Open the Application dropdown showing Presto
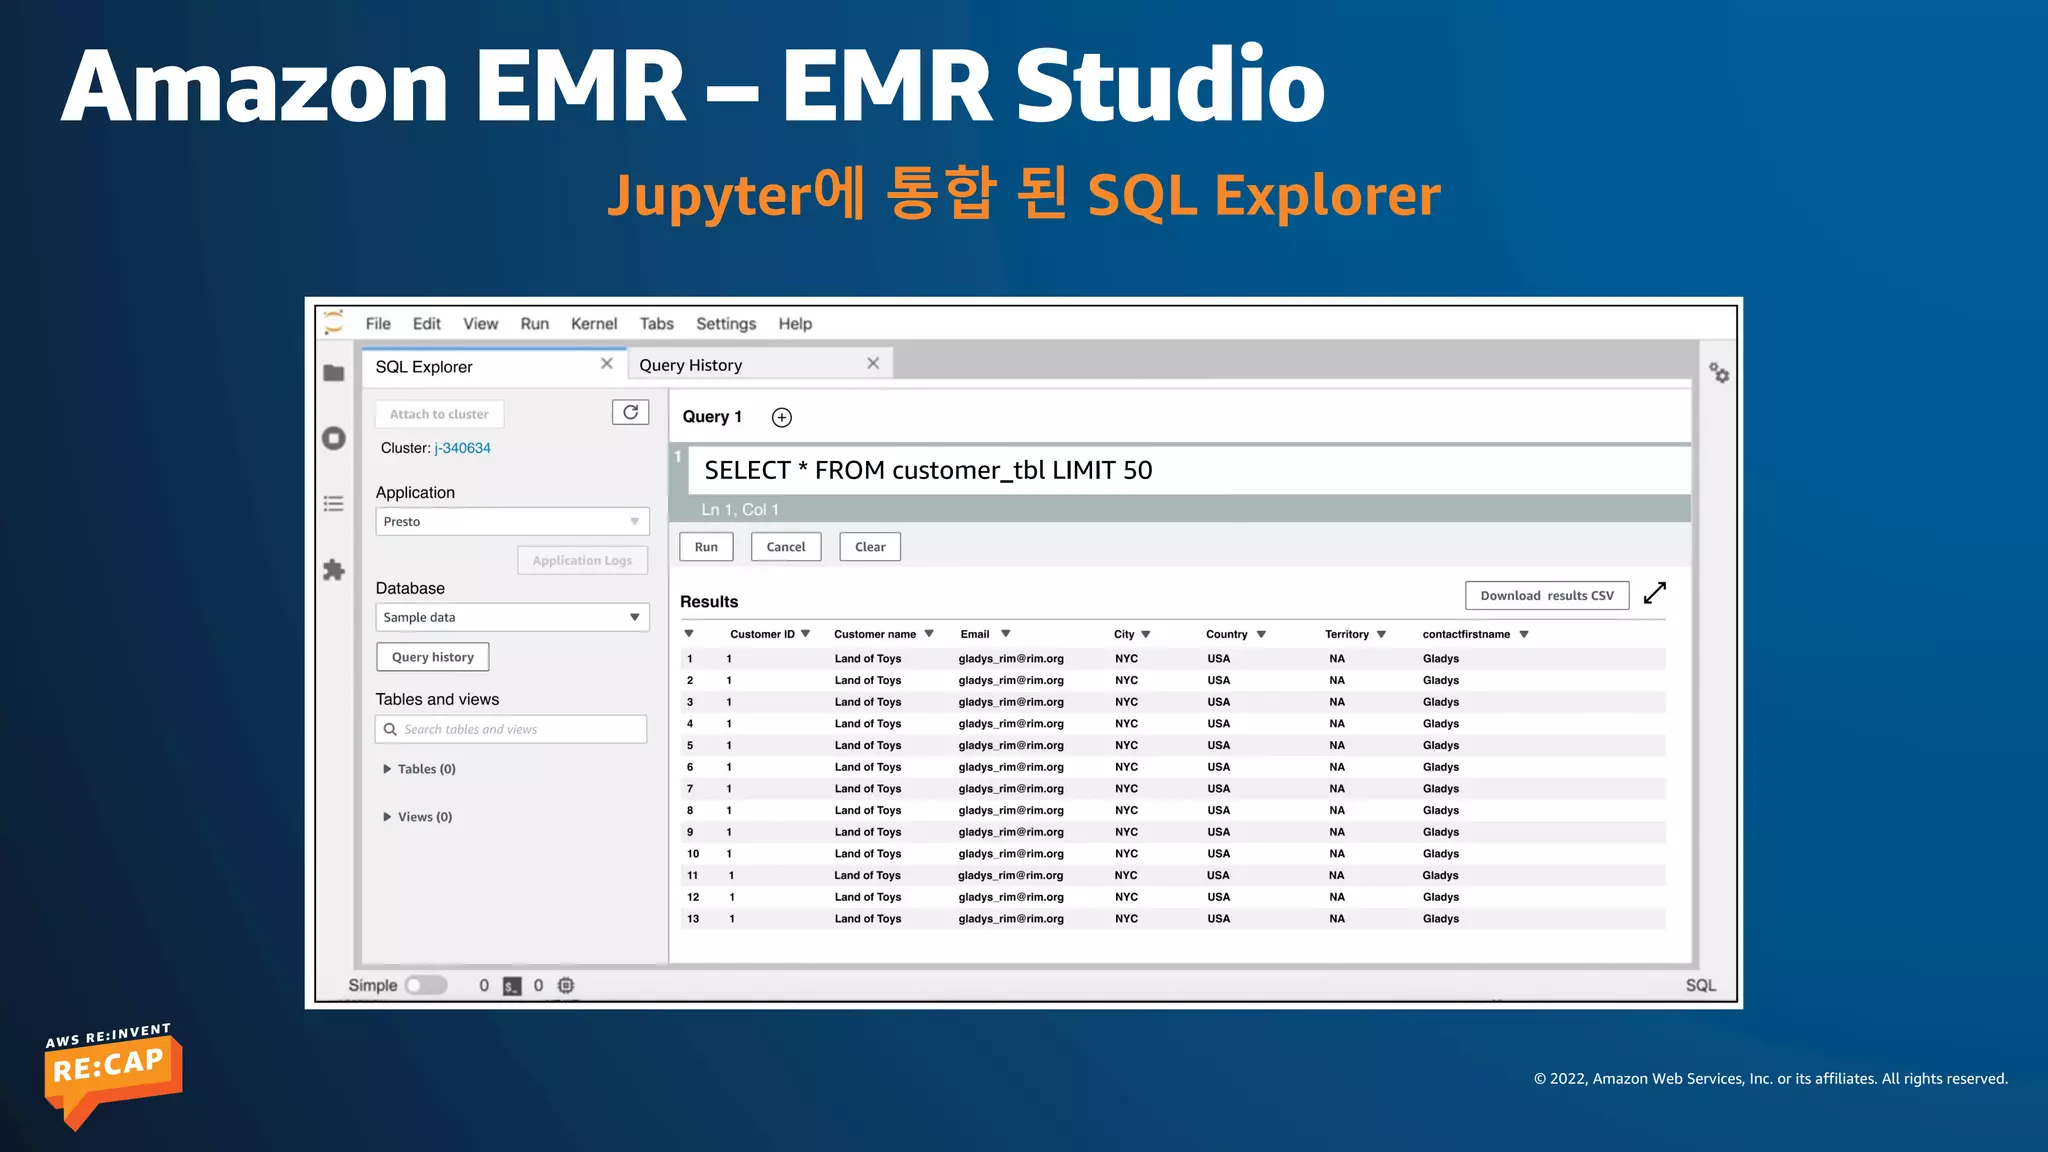The width and height of the screenshot is (2048, 1152). coord(512,522)
